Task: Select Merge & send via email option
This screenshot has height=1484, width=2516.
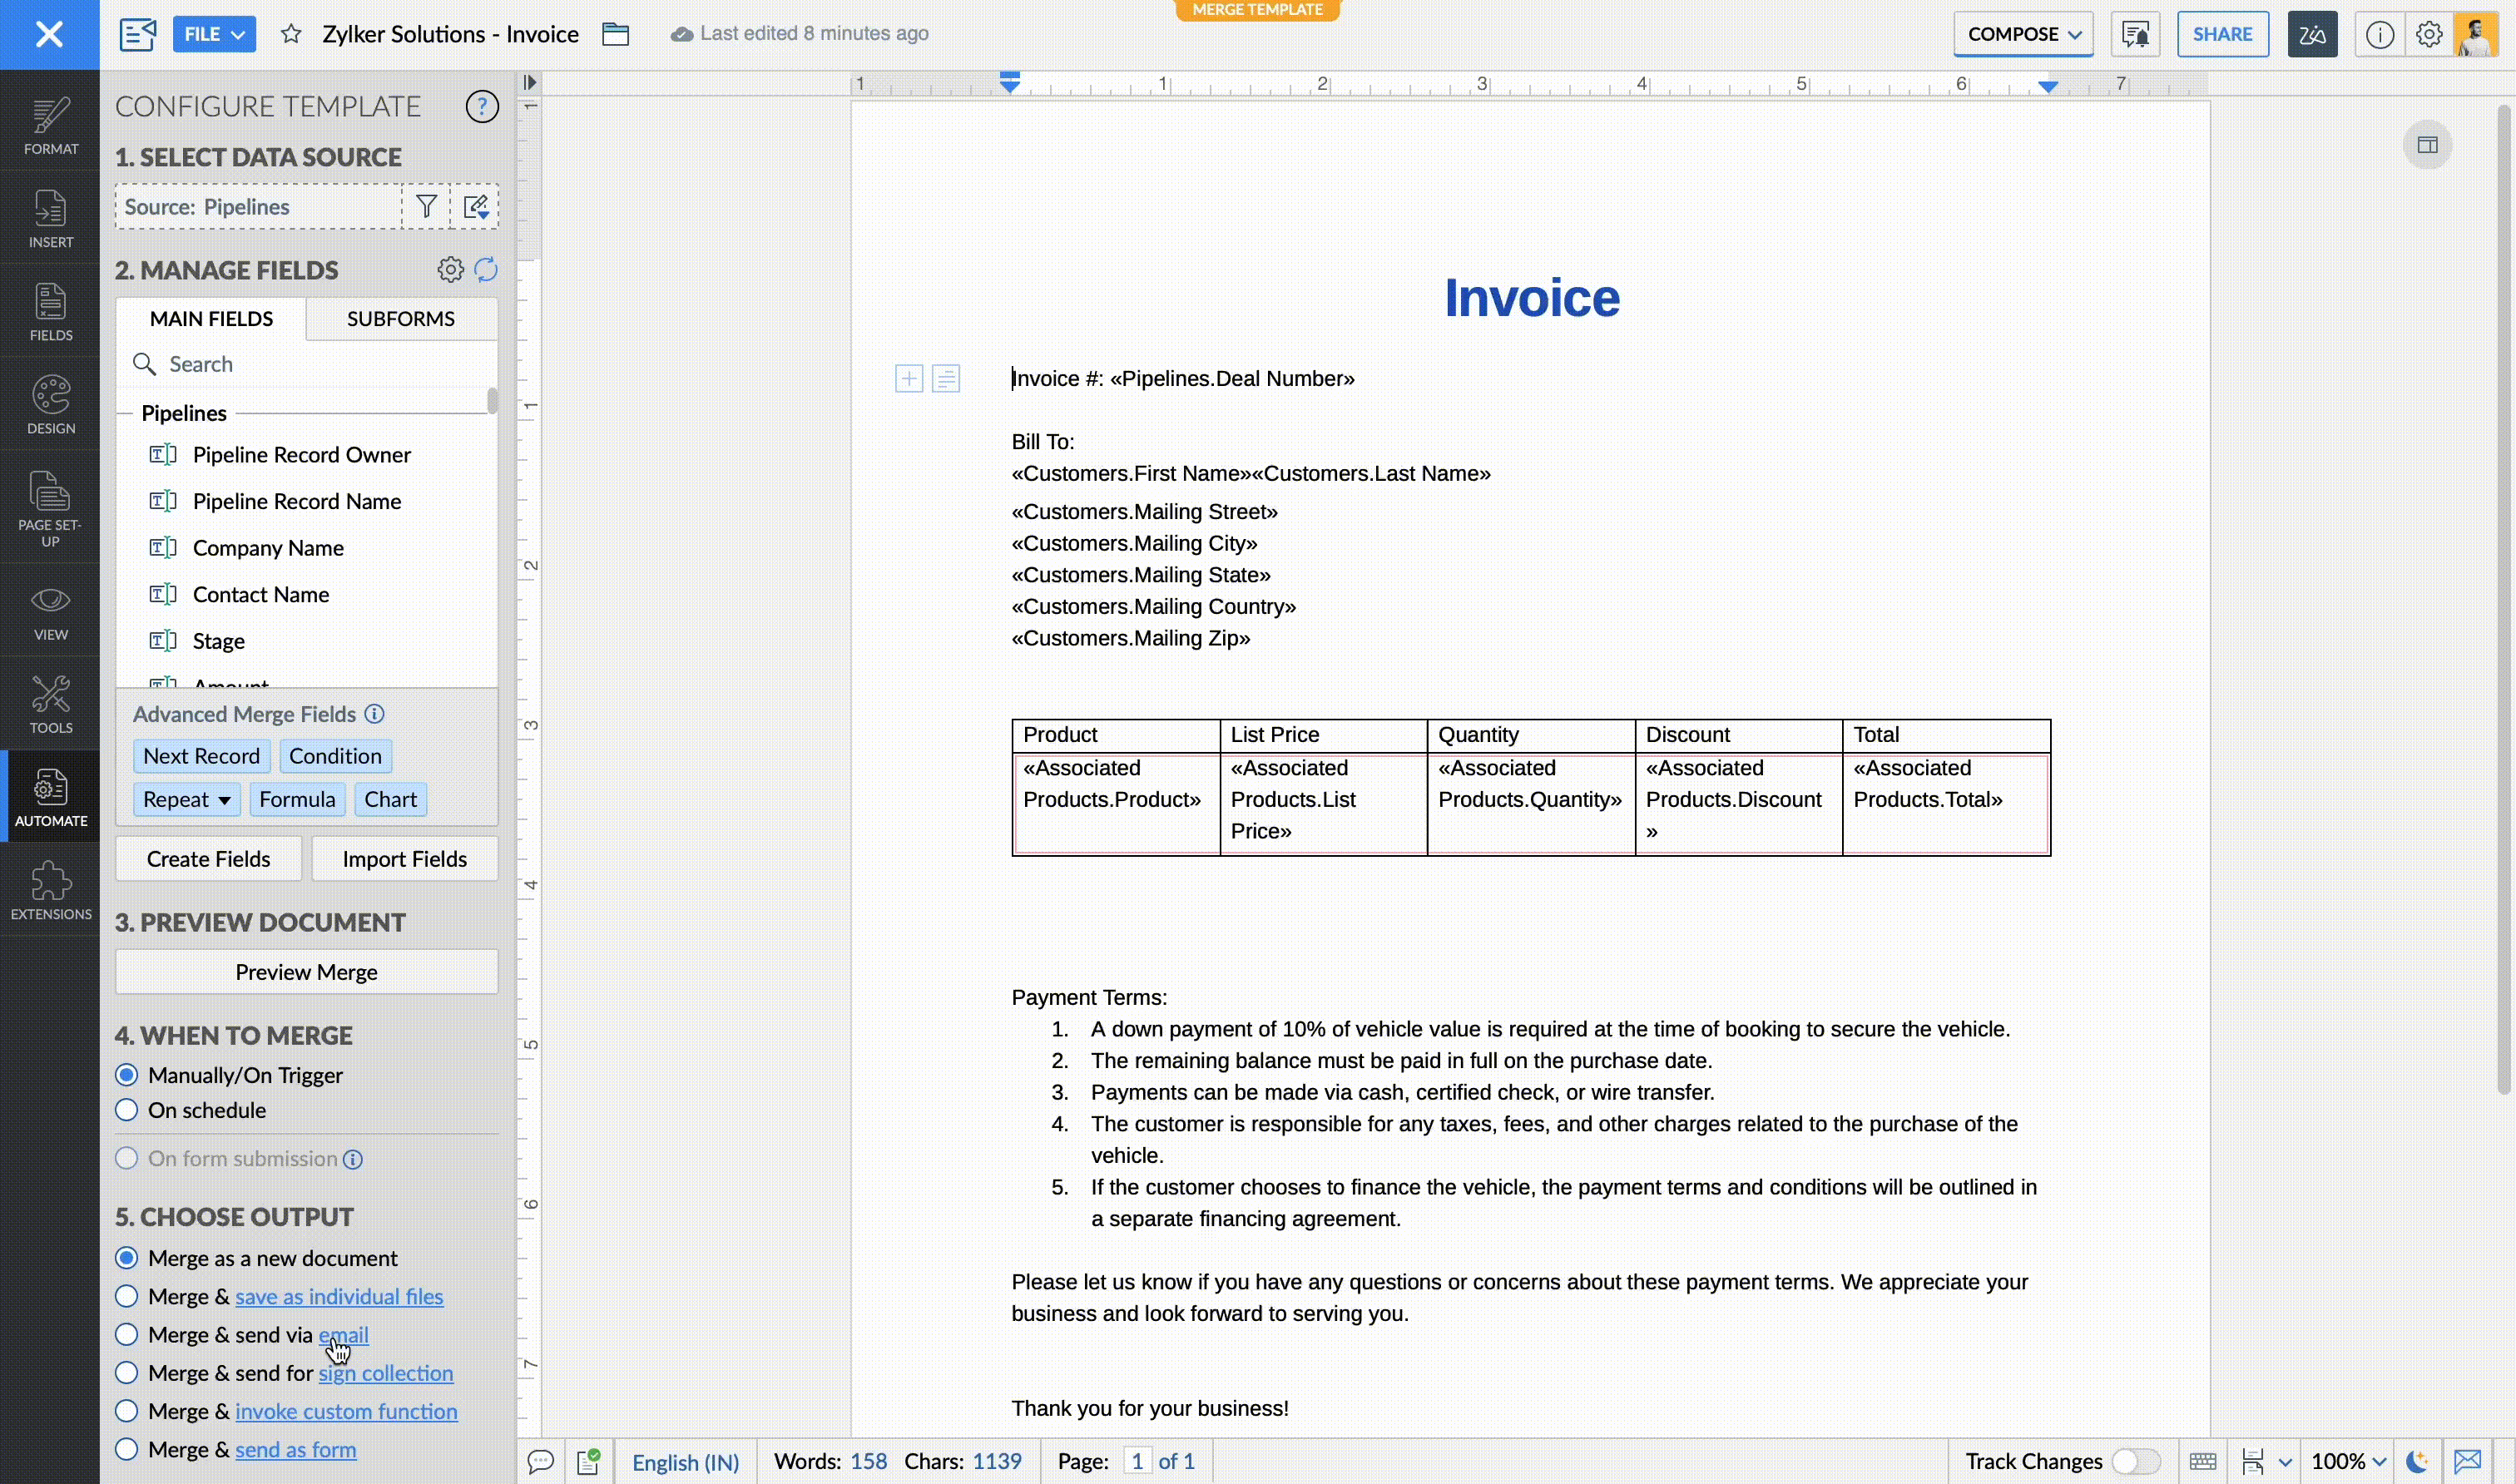Action: (127, 1335)
